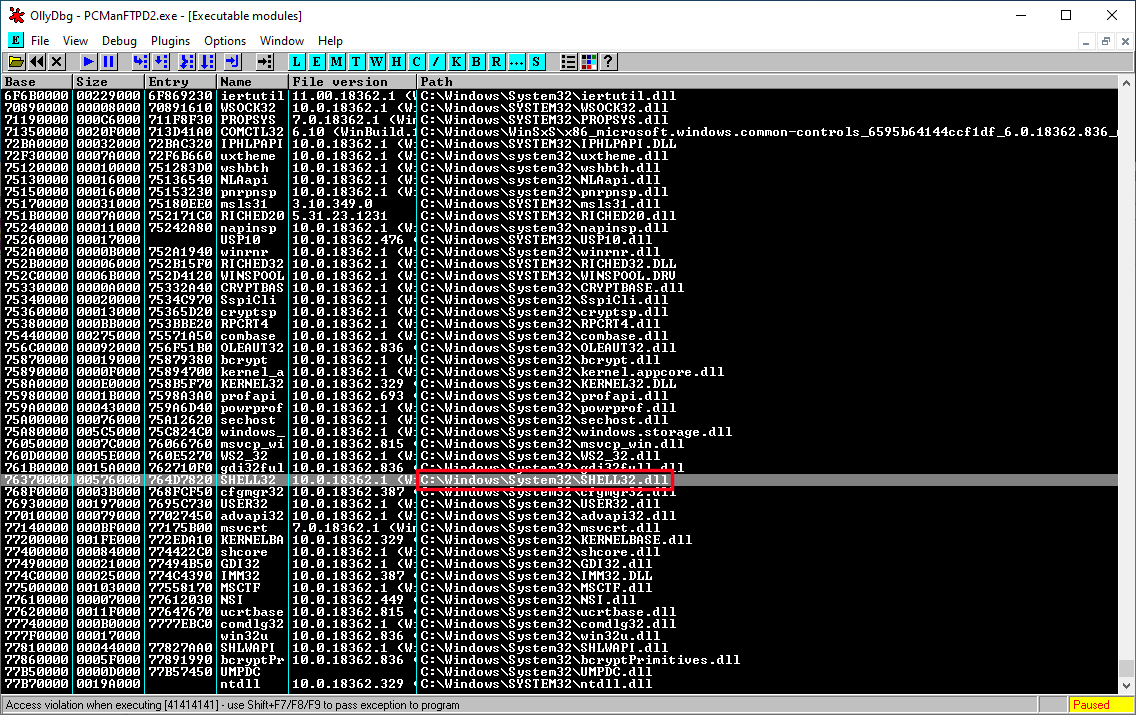1136x715 pixels.
Task: Show References with R button
Action: point(496,62)
